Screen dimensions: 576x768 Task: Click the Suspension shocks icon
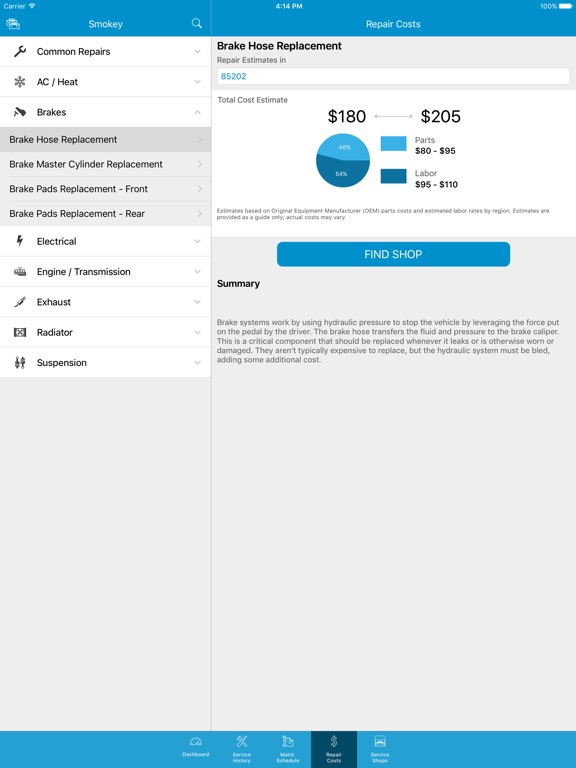pos(20,362)
